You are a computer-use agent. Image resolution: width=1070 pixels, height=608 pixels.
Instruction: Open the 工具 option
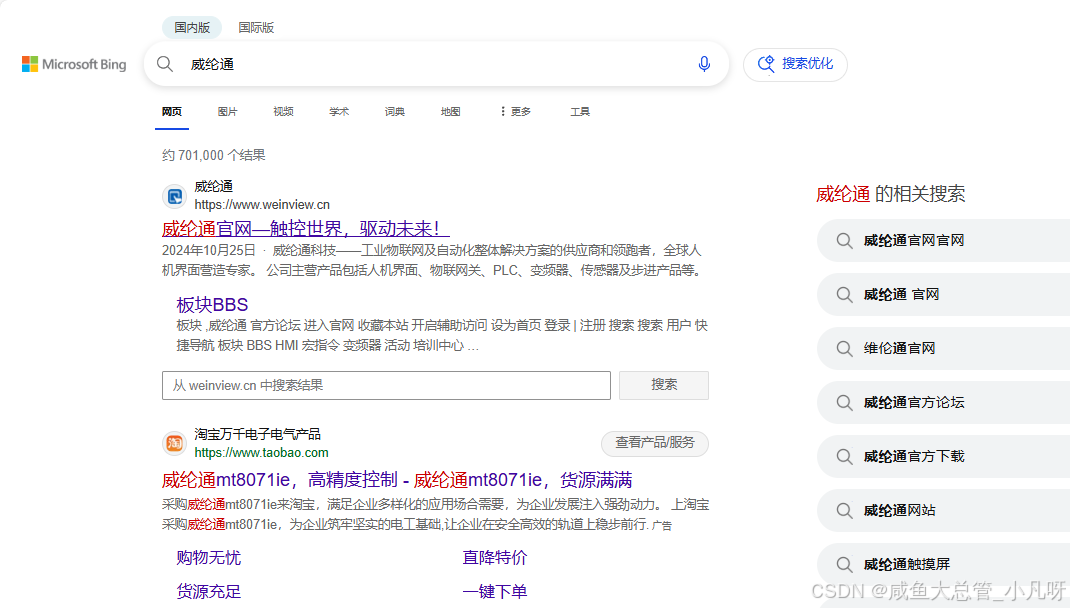(x=580, y=112)
